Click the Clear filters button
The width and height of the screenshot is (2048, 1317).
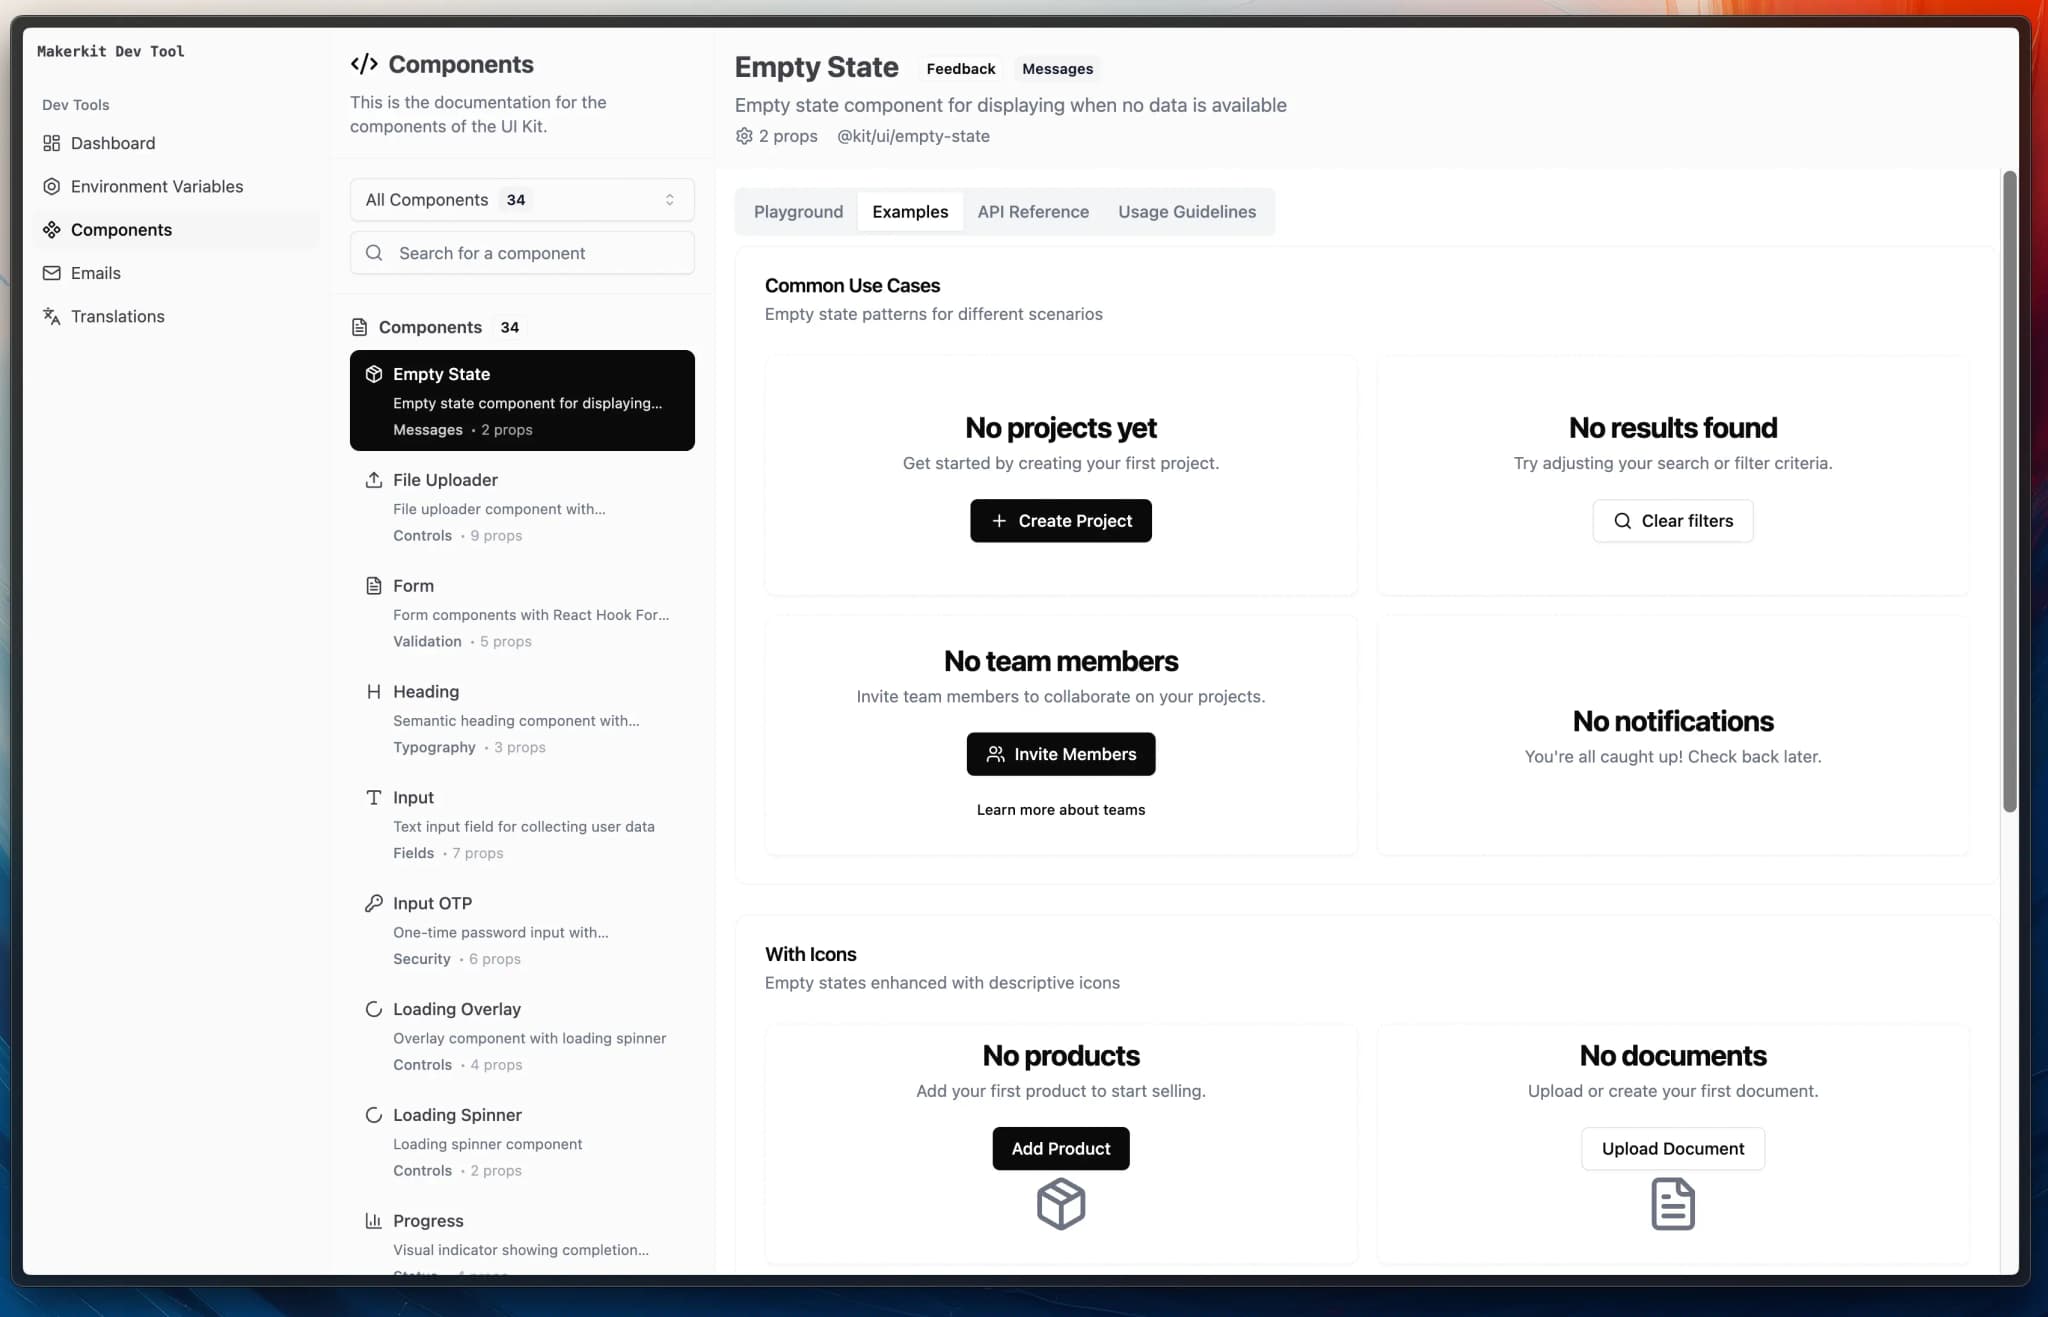click(x=1672, y=520)
